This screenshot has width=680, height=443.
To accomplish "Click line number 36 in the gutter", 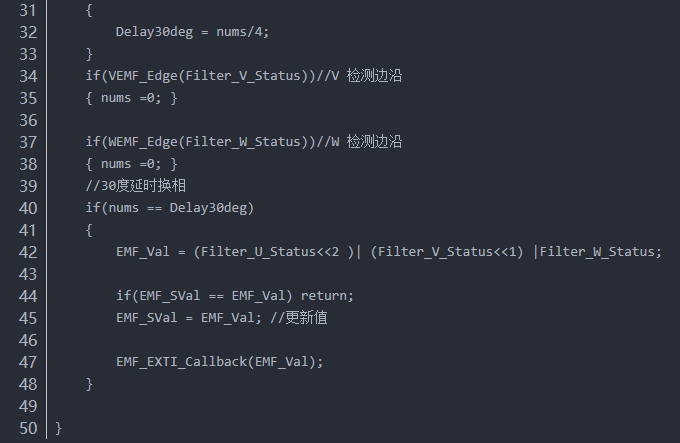I will [x=28, y=120].
